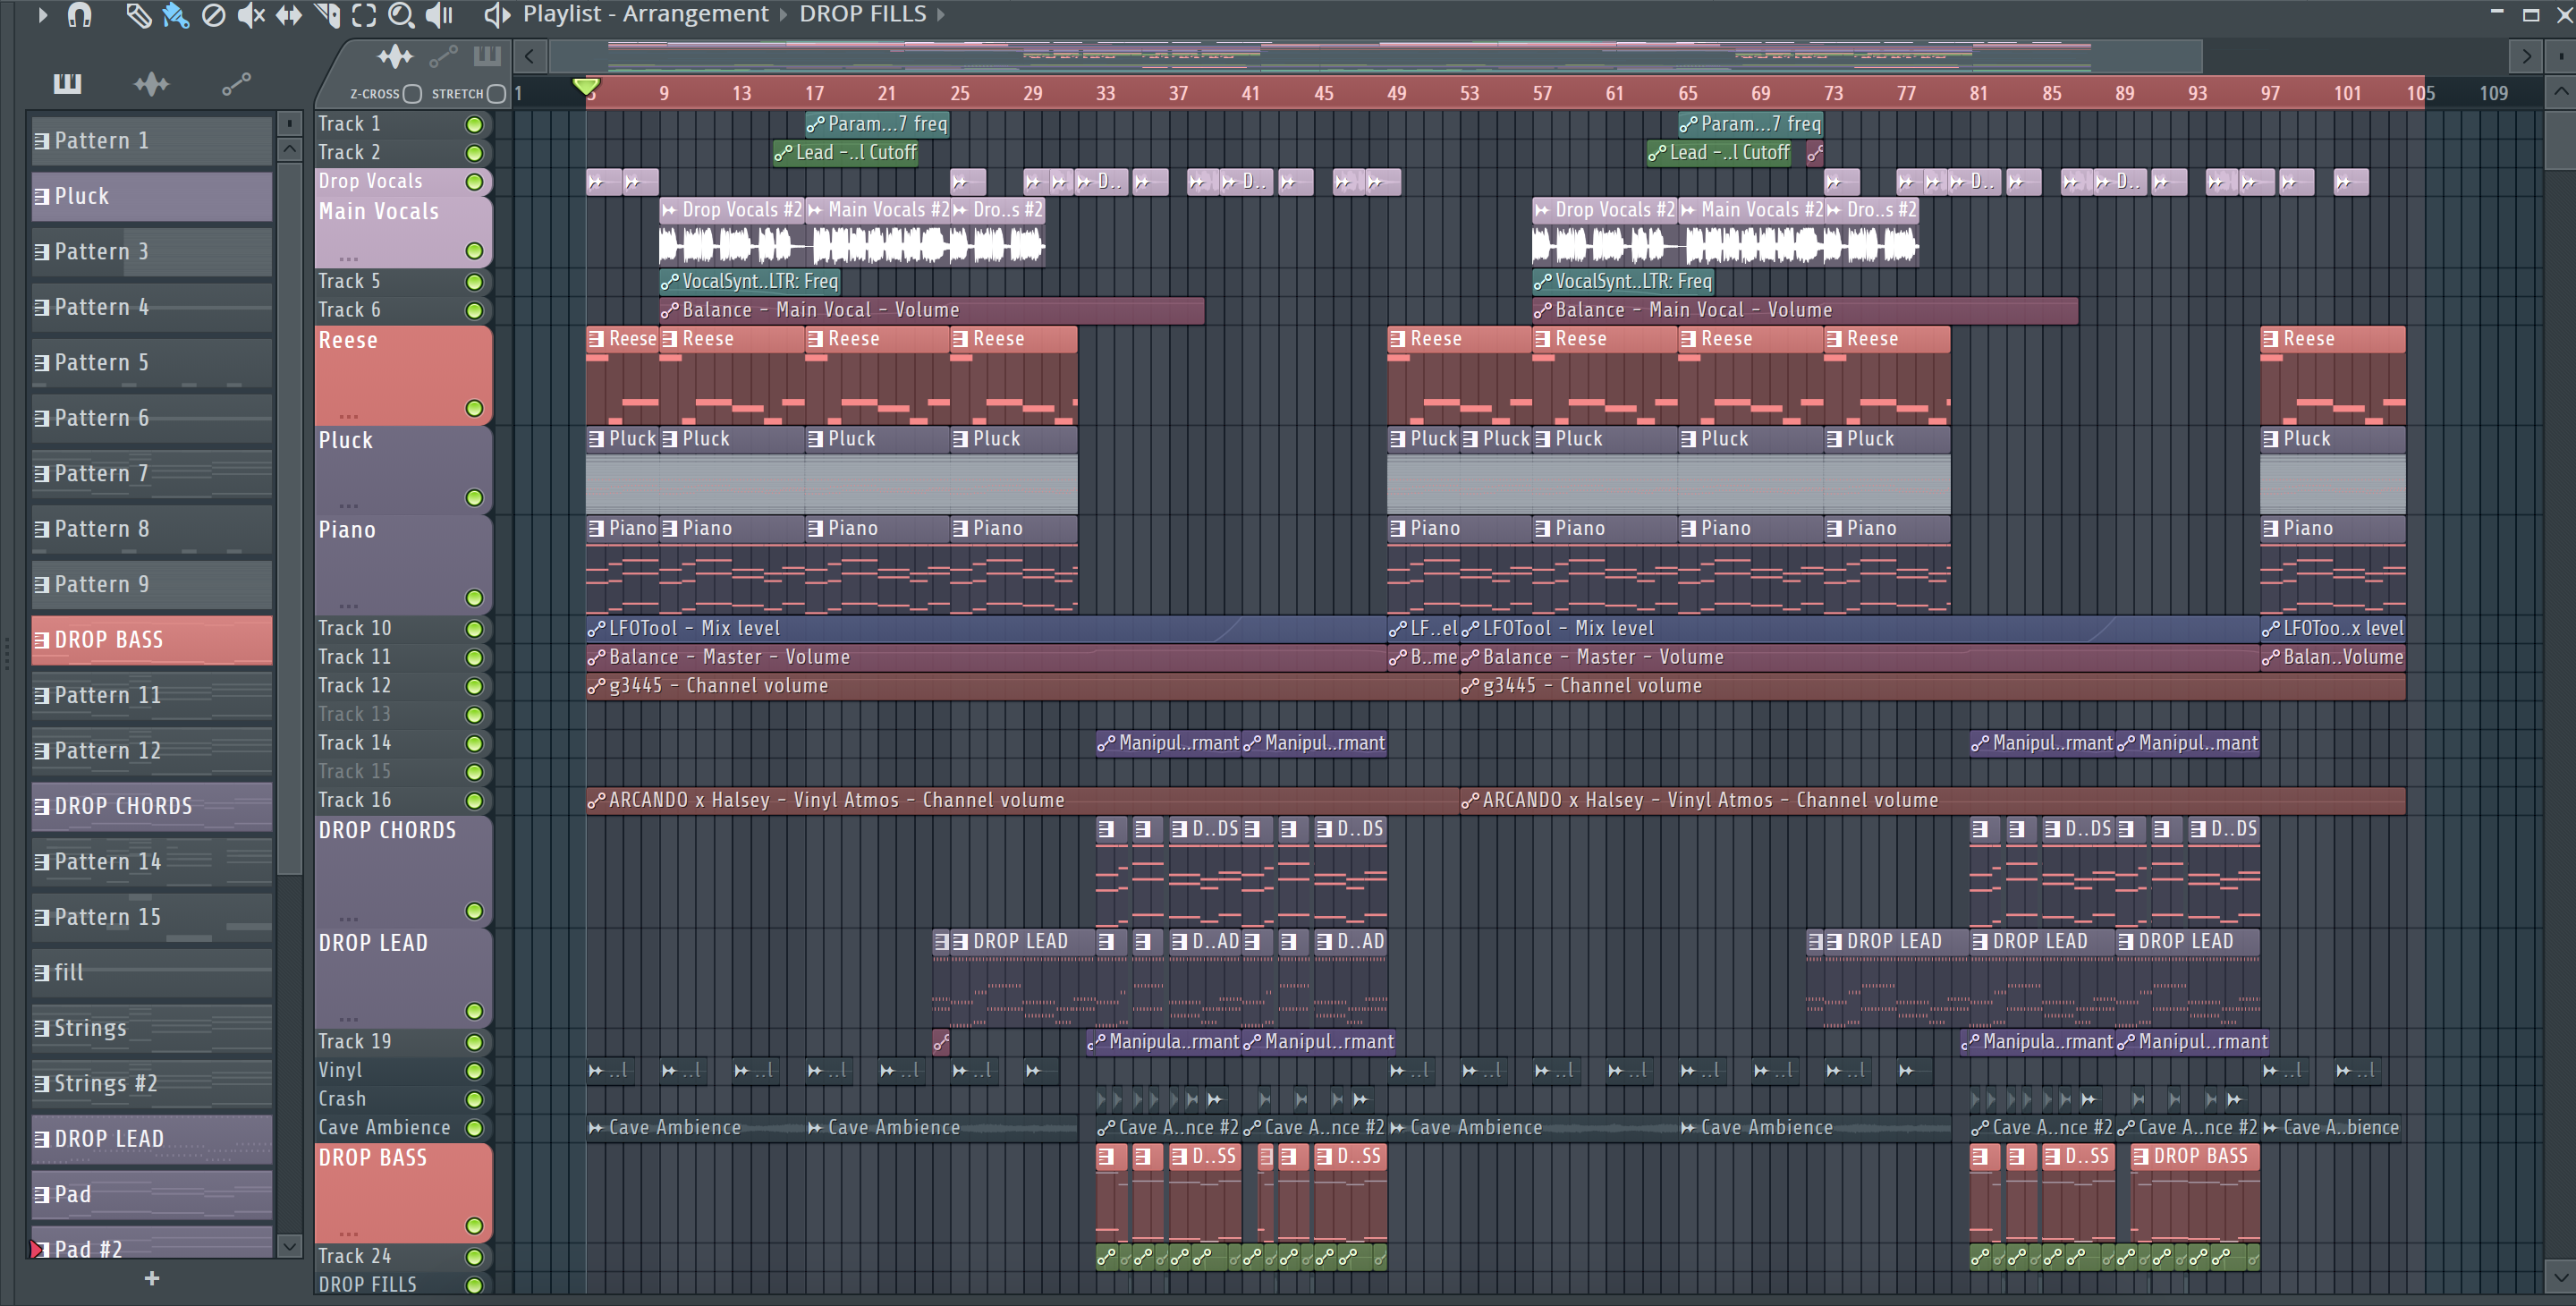Click the playlist vertical scroll up arrow
This screenshot has width=2576, height=1306.
2560,92
